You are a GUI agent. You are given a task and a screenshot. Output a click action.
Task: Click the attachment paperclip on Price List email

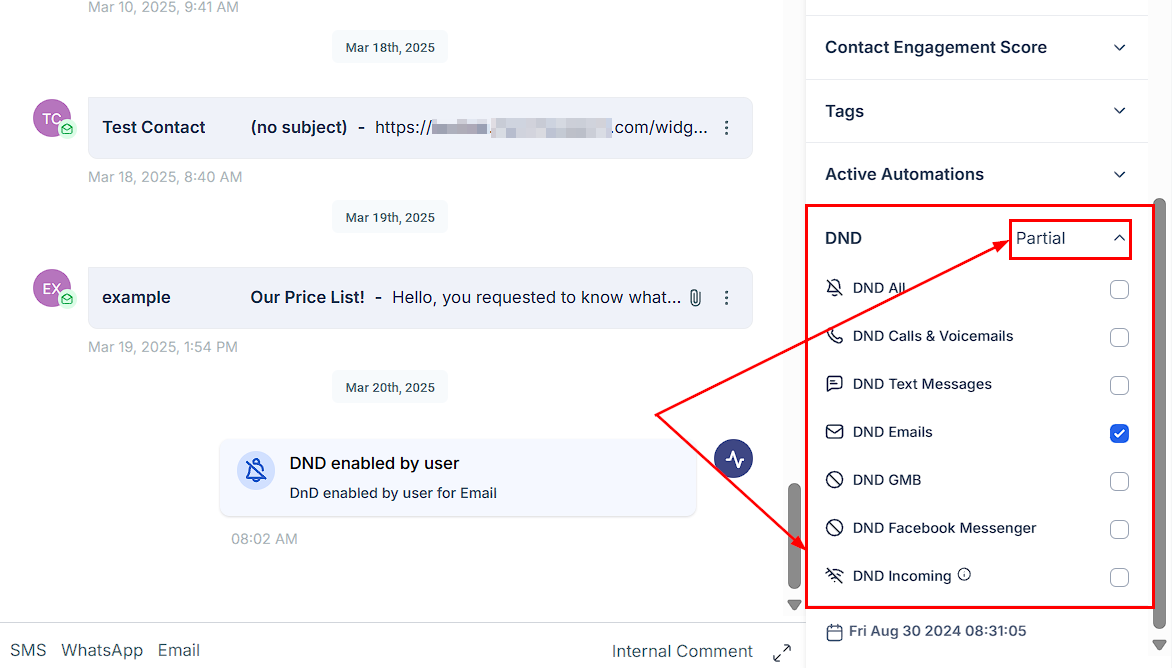coord(696,298)
